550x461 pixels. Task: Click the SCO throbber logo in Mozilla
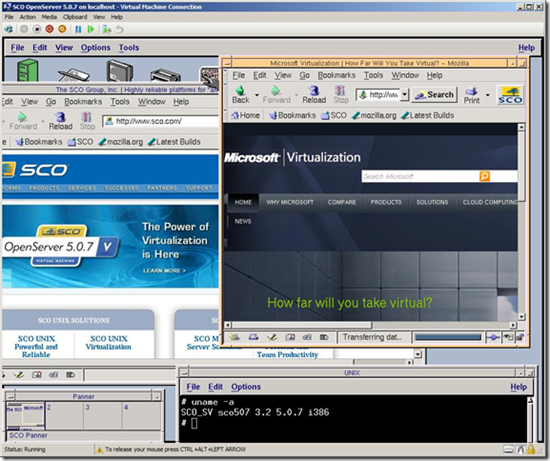[510, 95]
